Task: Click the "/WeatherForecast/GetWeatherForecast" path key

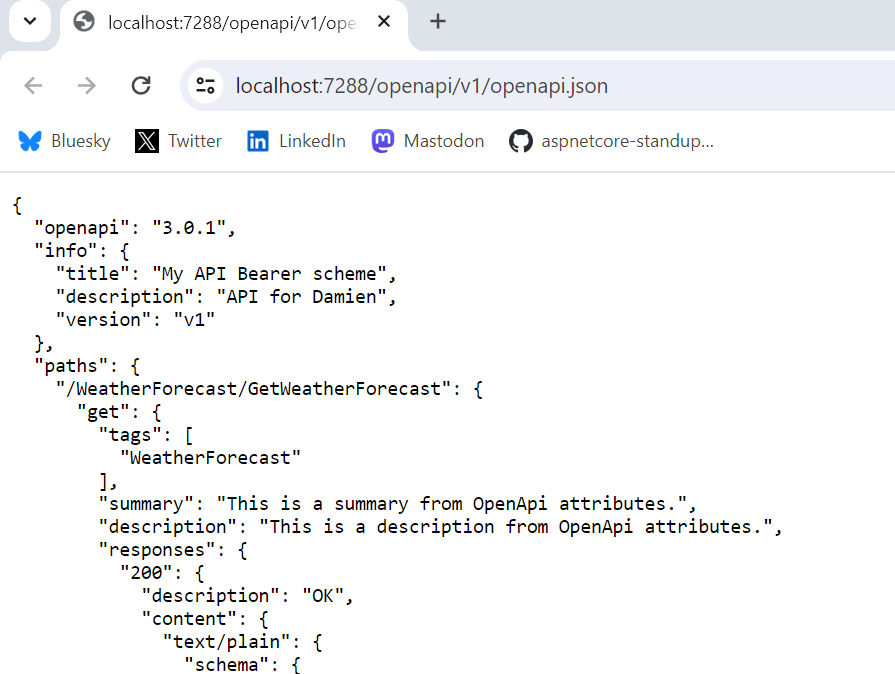Action: pyautogui.click(x=253, y=389)
